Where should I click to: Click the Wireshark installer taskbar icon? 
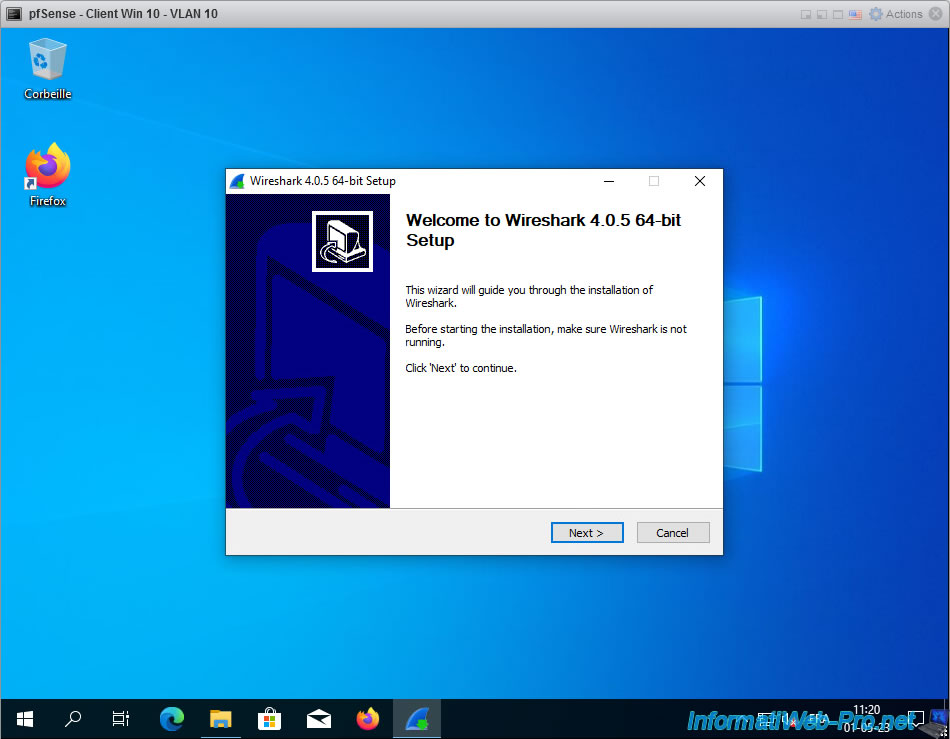(x=417, y=719)
